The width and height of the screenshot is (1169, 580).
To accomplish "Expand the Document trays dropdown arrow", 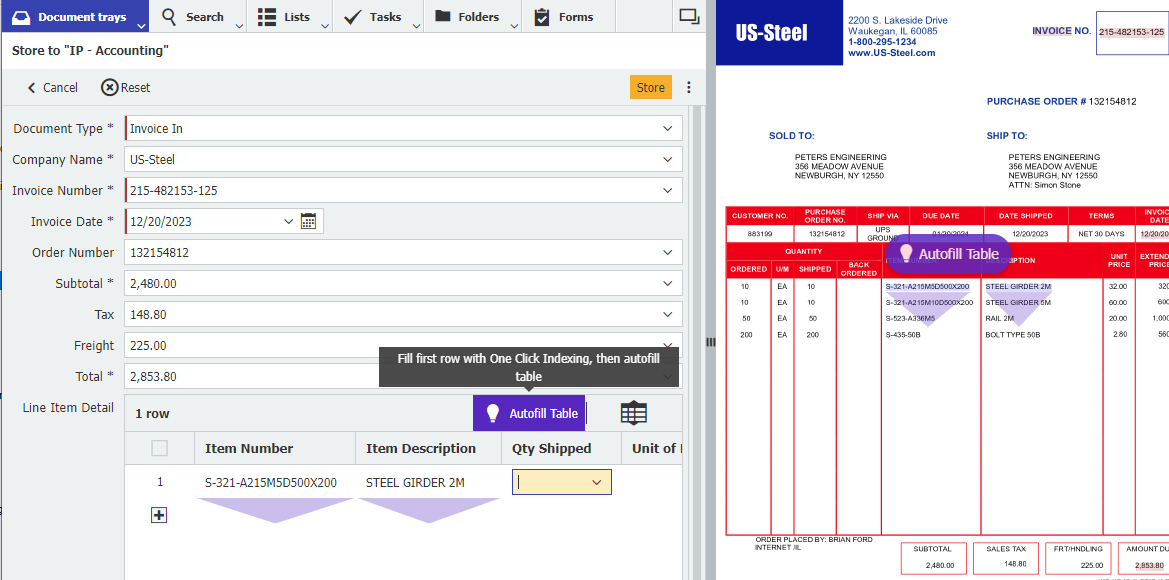I will (x=142, y=25).
